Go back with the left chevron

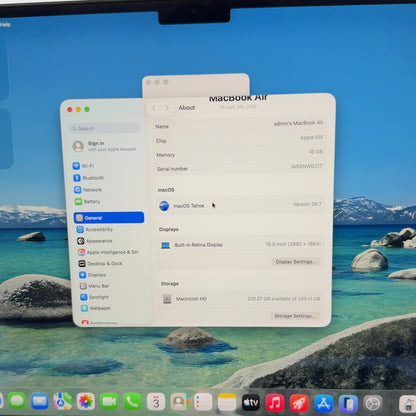pos(154,108)
